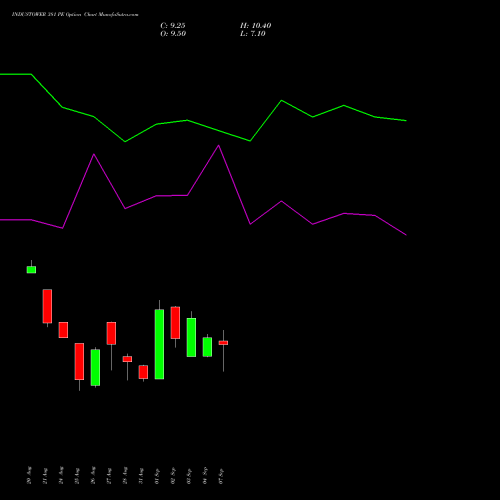Click the 28 Aug date axis label

(125, 475)
